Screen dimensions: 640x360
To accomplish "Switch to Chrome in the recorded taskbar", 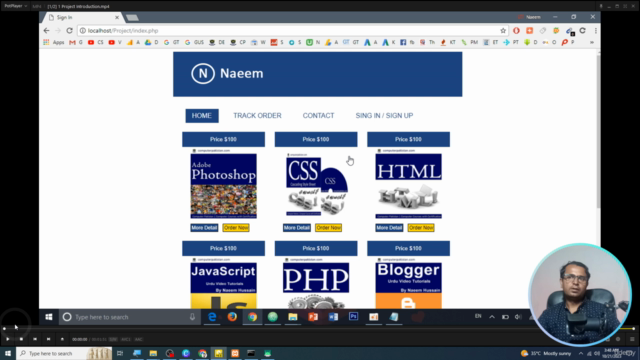I will (x=252, y=317).
